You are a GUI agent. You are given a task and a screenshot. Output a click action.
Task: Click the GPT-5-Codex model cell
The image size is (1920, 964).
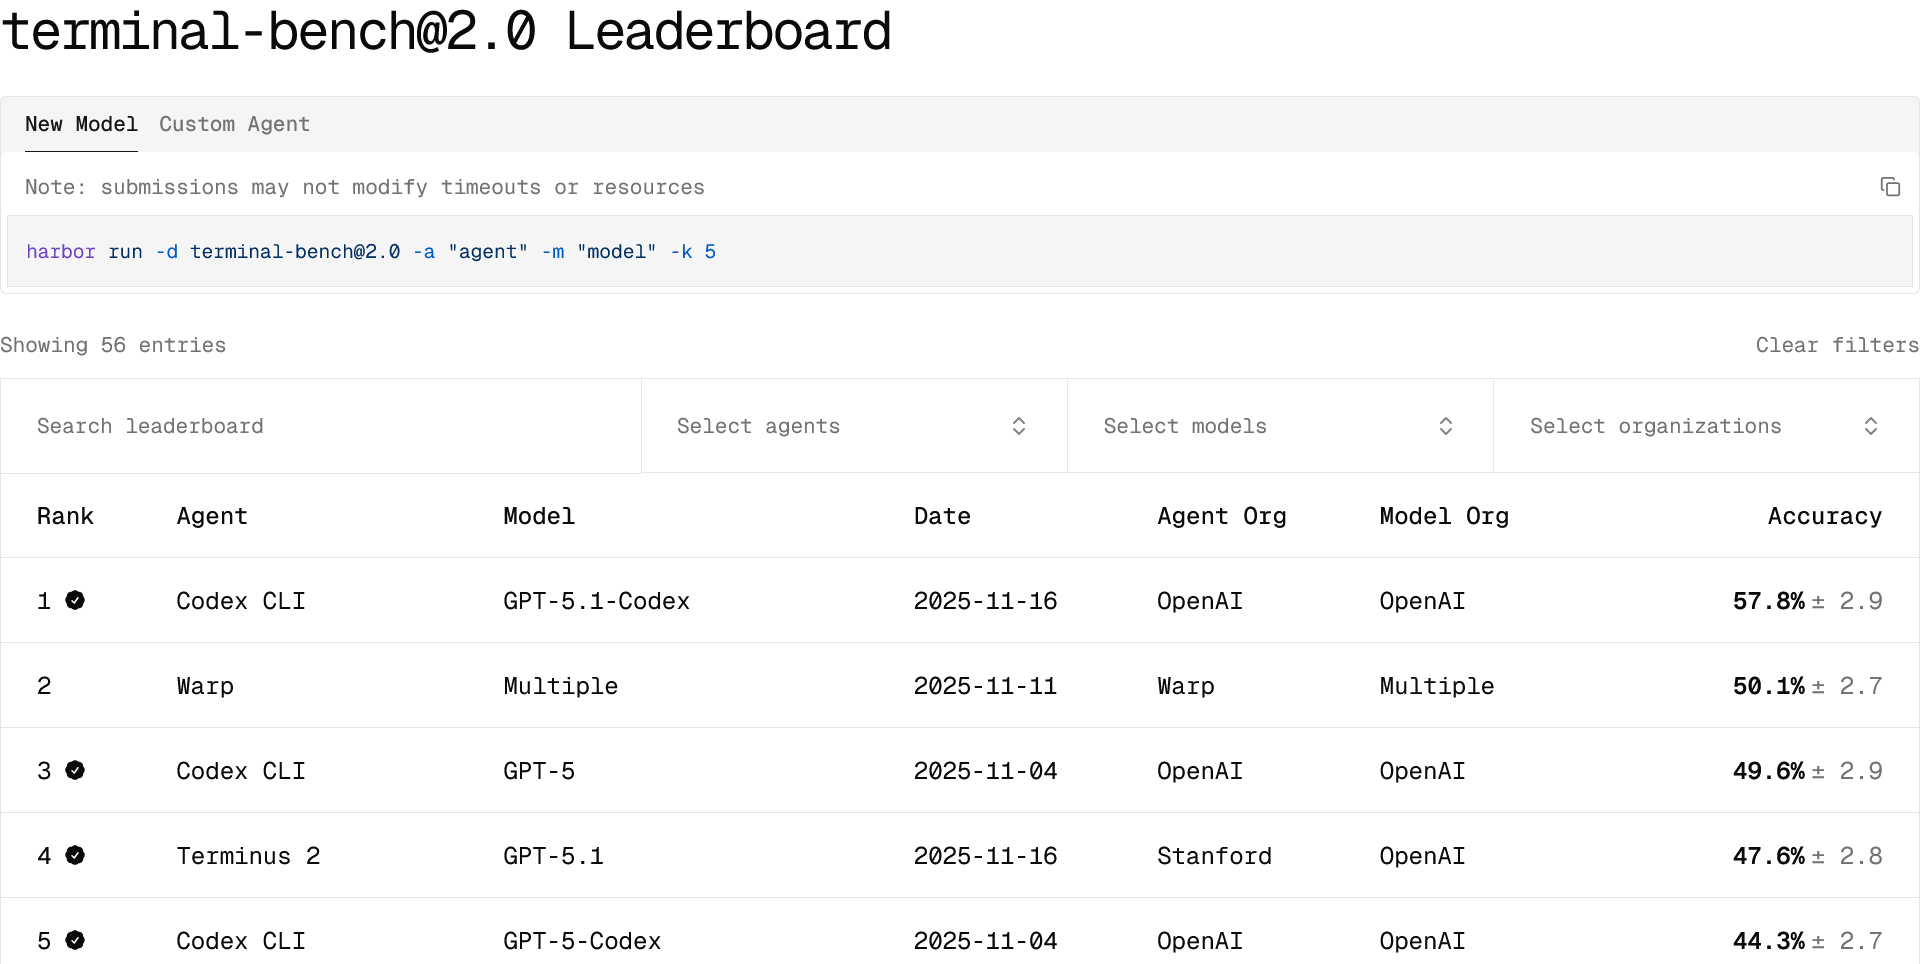tap(582, 941)
